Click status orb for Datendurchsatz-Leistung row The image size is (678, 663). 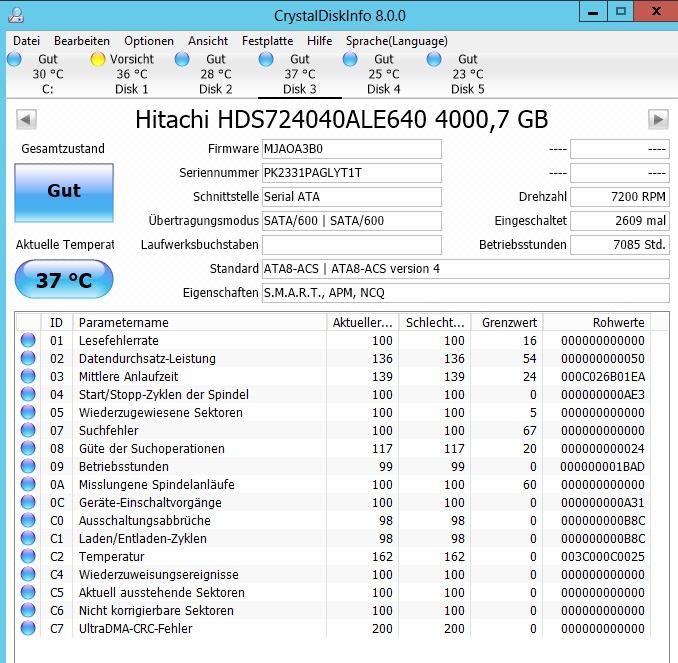coord(28,358)
